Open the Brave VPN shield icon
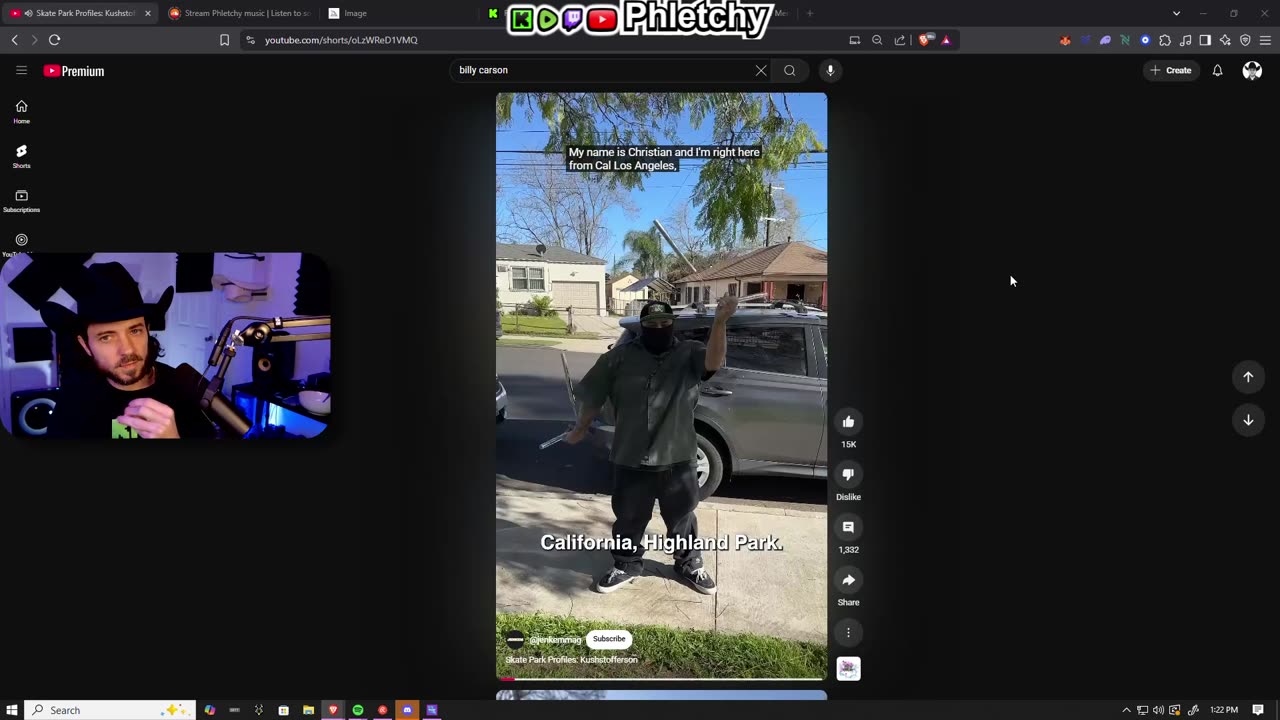Image resolution: width=1280 pixels, height=720 pixels. (x=1245, y=40)
